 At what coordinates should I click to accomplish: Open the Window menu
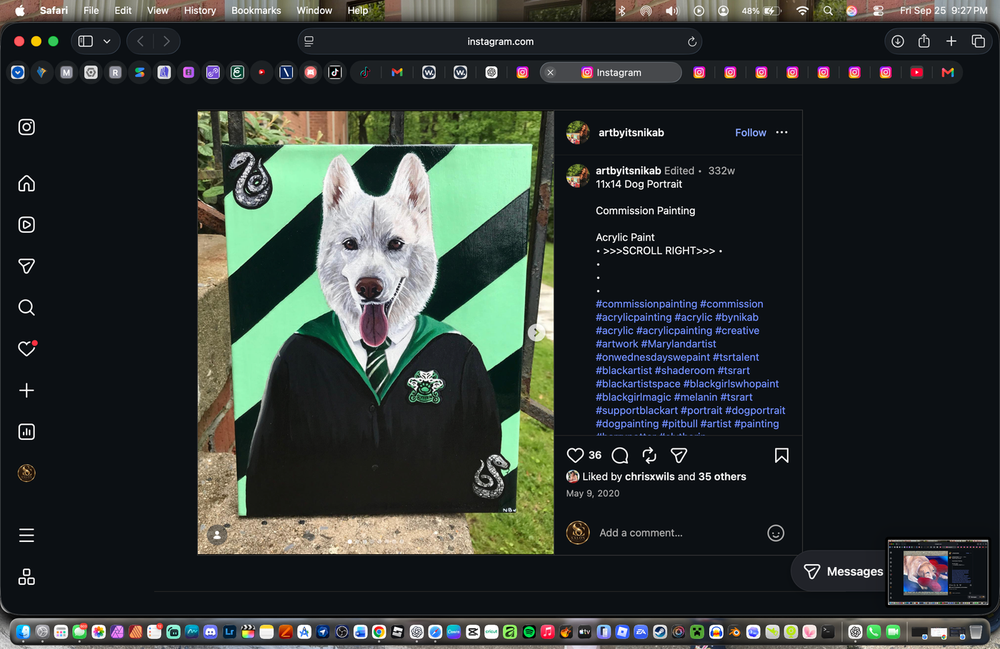pos(314,10)
